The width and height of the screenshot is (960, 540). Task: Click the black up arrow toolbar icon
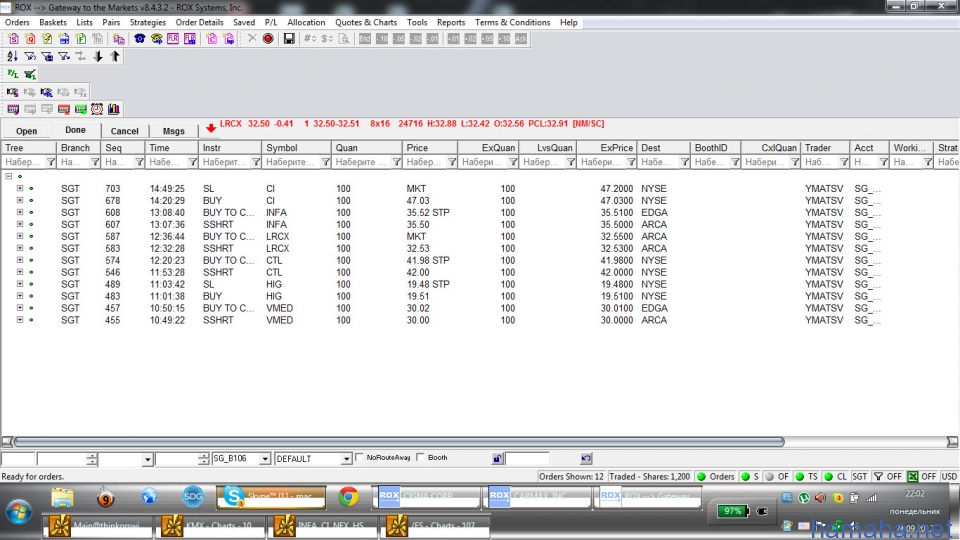tap(115, 56)
